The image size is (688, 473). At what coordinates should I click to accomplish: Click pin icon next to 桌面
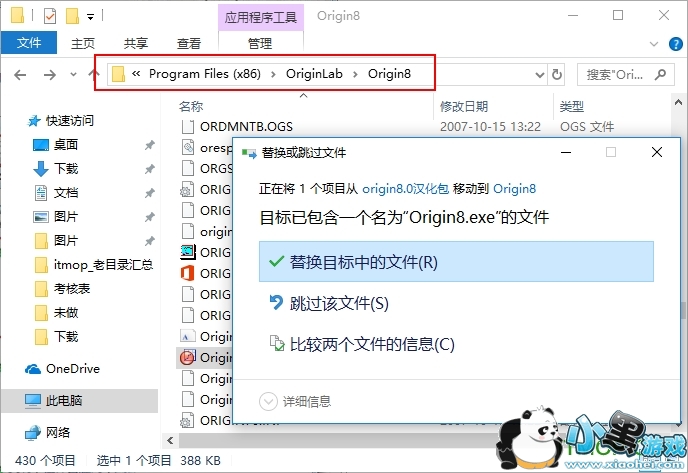tap(150, 145)
